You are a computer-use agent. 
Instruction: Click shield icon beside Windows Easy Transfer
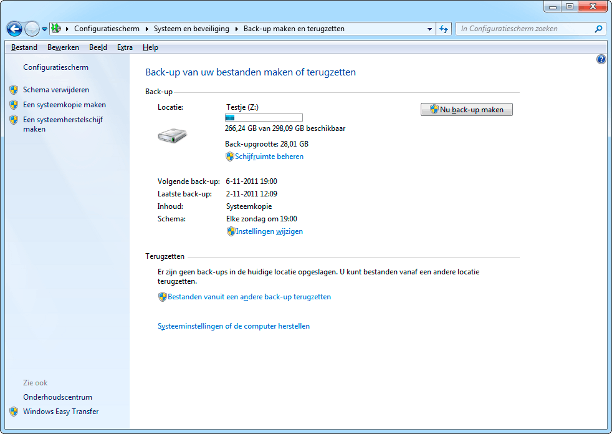tap(14, 412)
